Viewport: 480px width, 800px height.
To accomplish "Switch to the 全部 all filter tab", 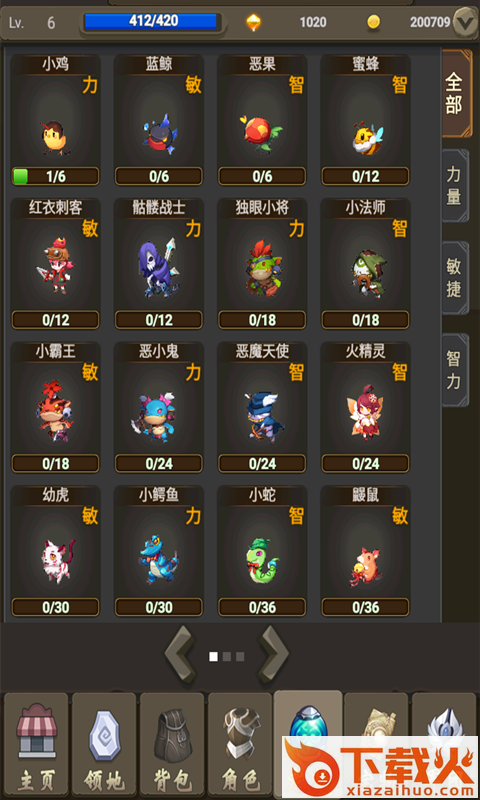I will pos(455,93).
